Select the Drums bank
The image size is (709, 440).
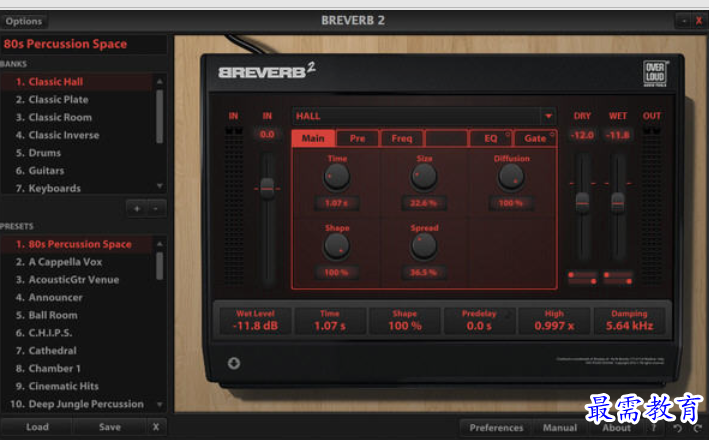click(77, 153)
